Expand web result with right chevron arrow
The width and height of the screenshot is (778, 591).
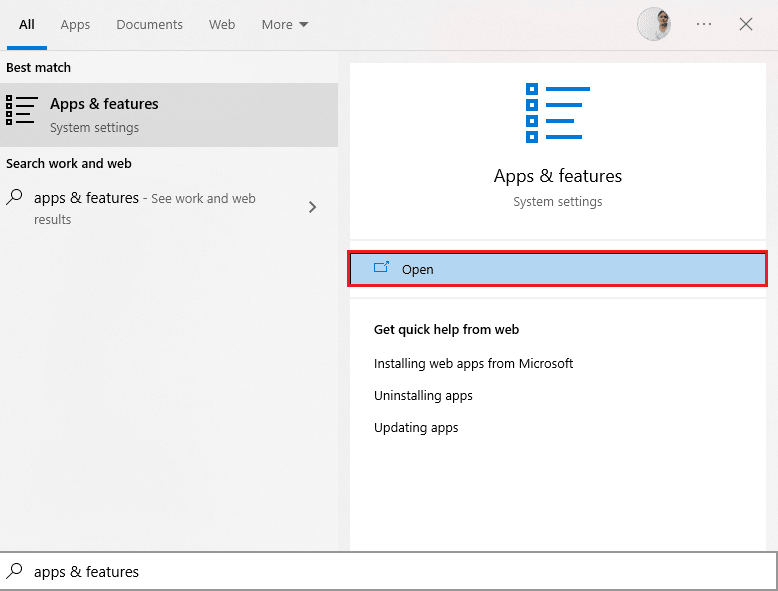(313, 207)
